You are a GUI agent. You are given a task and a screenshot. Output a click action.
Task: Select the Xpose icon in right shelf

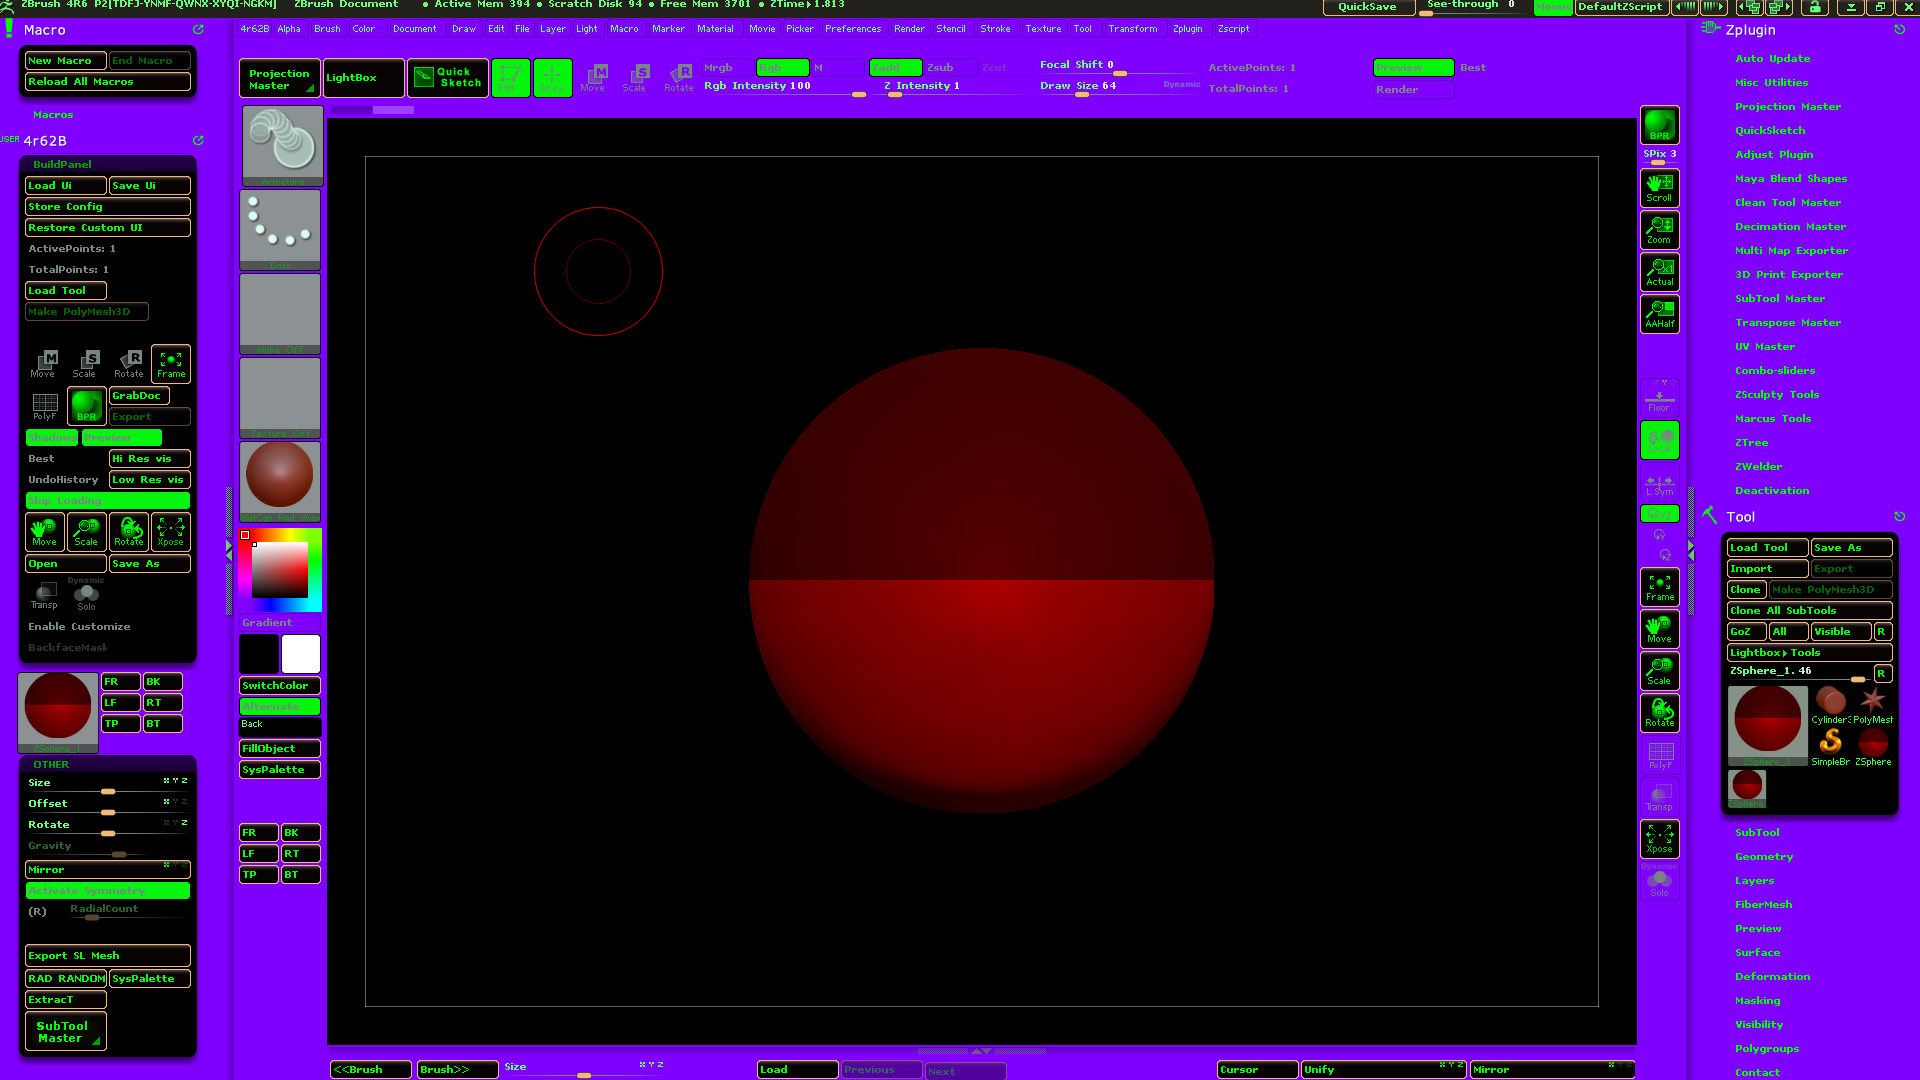[x=1659, y=838]
